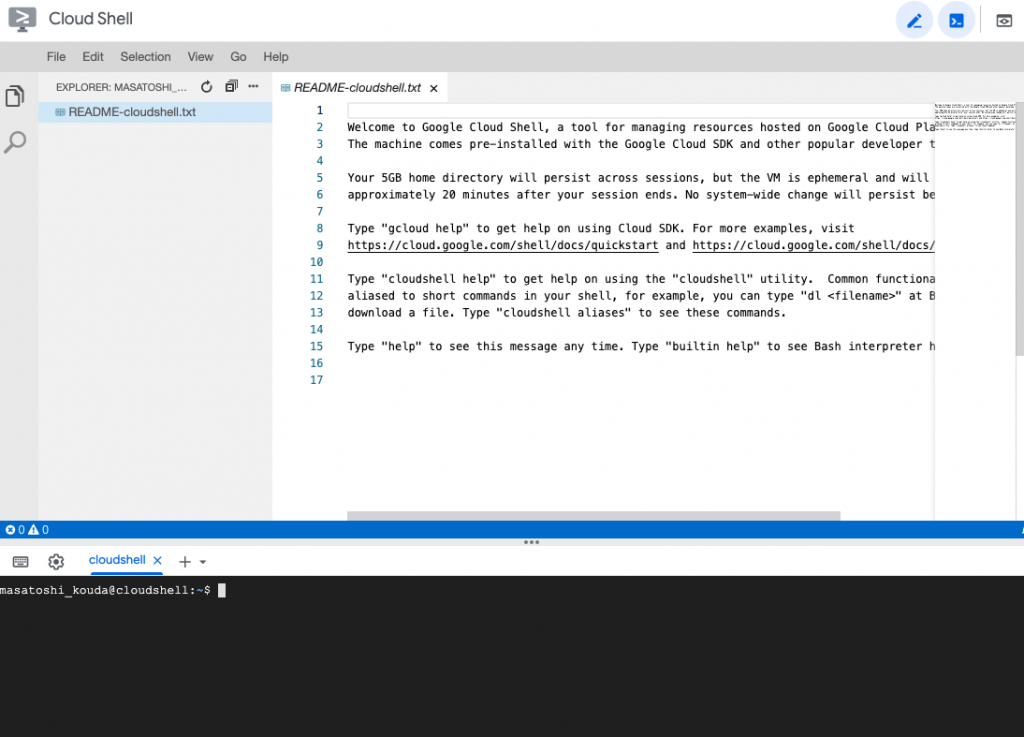Open the Terminal icon in the header
Viewport: 1024px width, 737px height.
click(x=956, y=20)
